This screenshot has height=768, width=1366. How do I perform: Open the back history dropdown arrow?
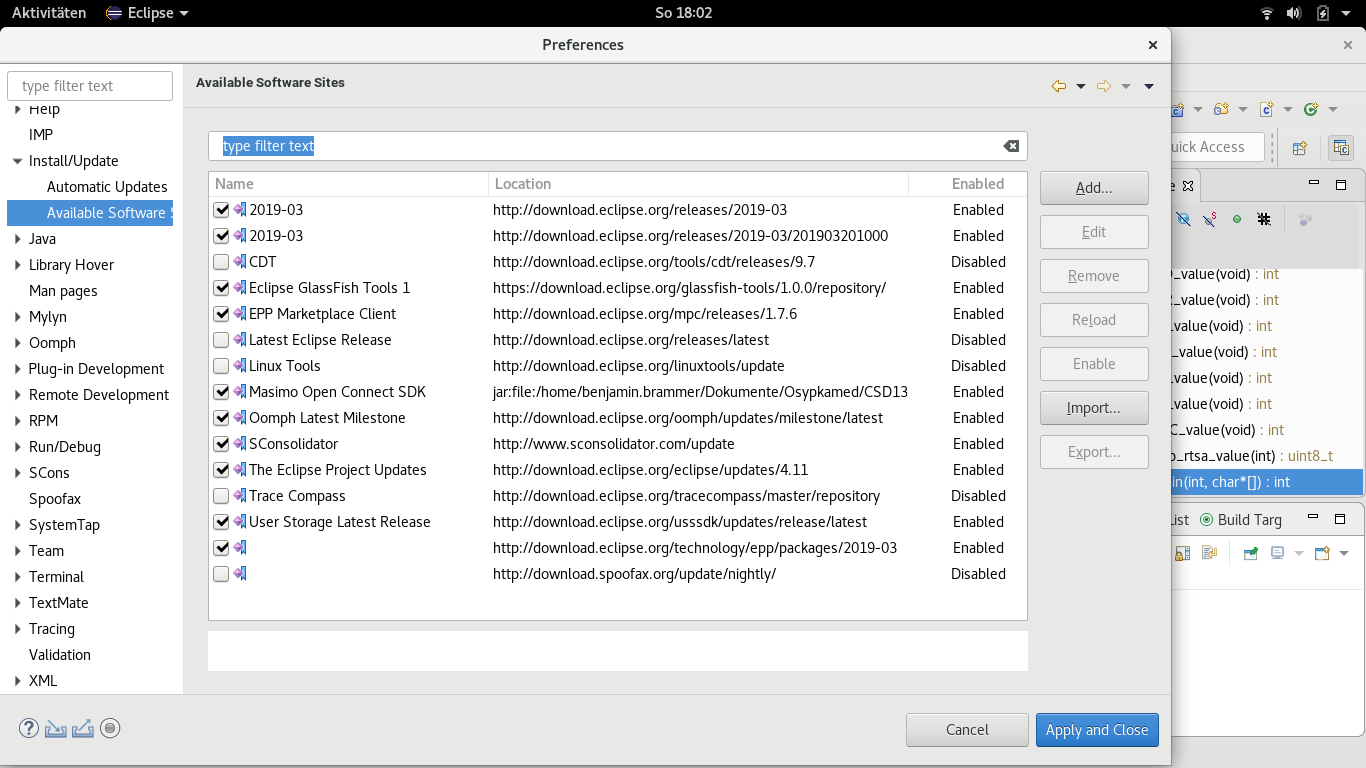tap(1081, 87)
